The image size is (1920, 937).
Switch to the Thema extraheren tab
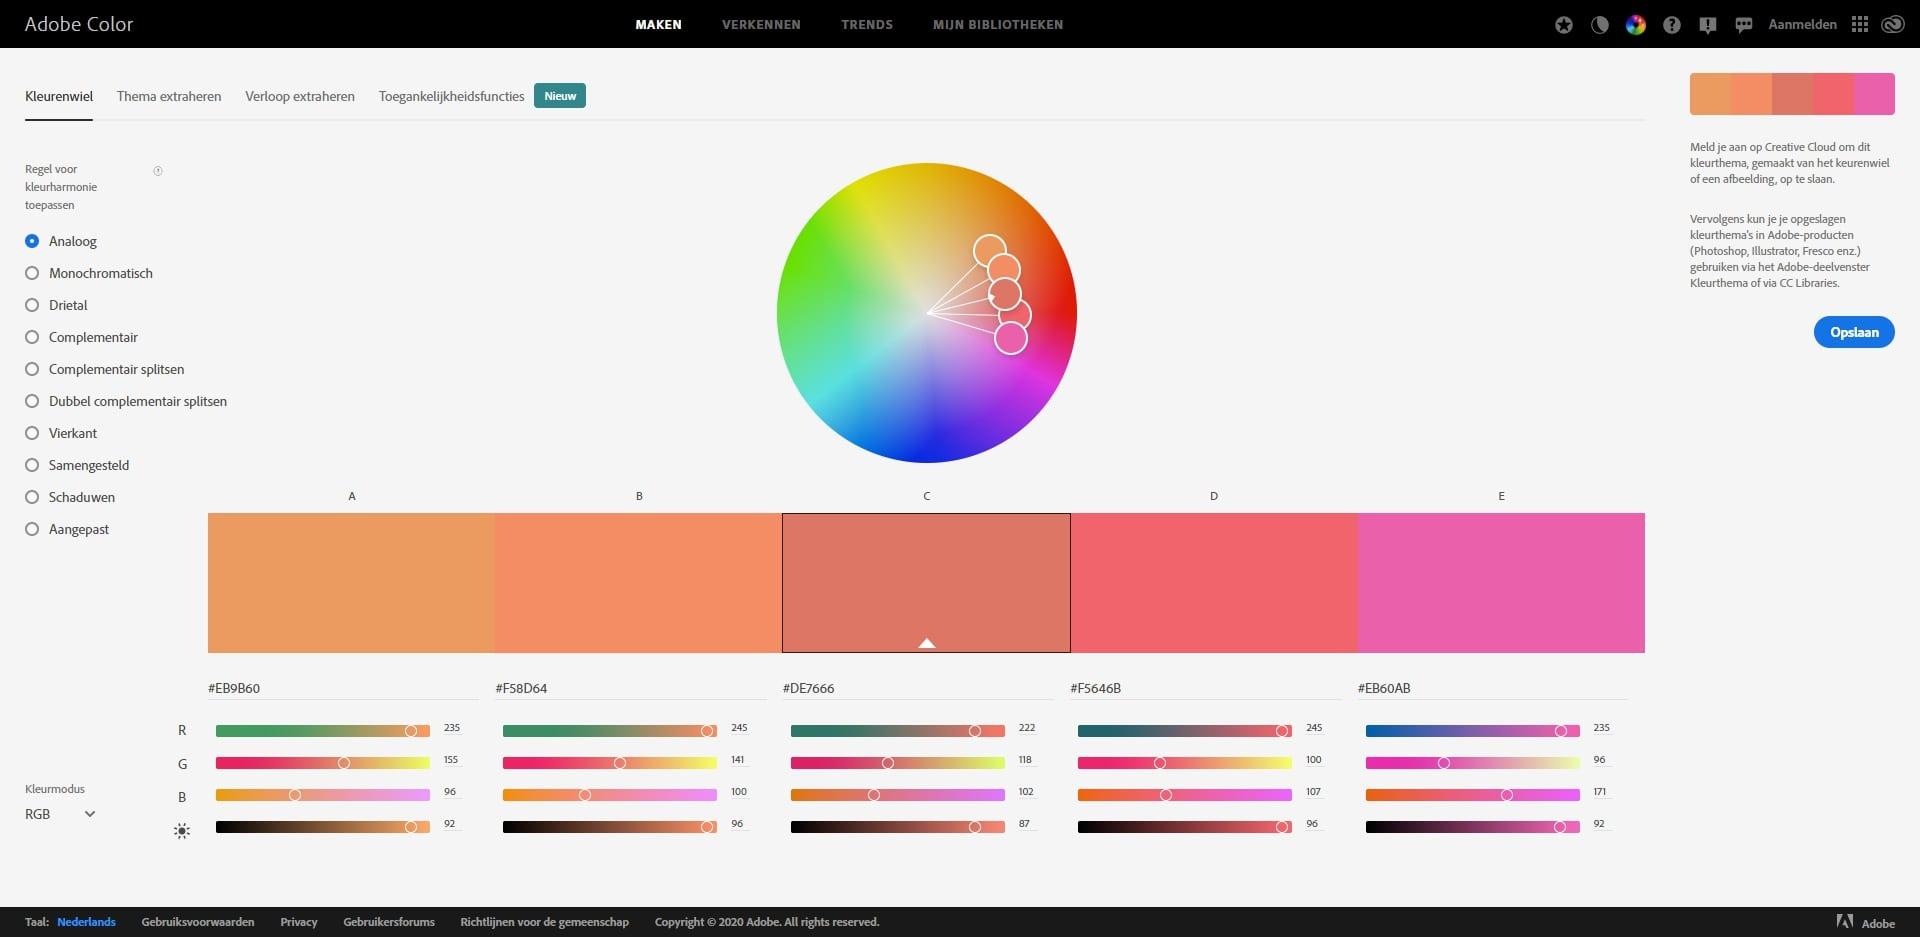point(169,96)
